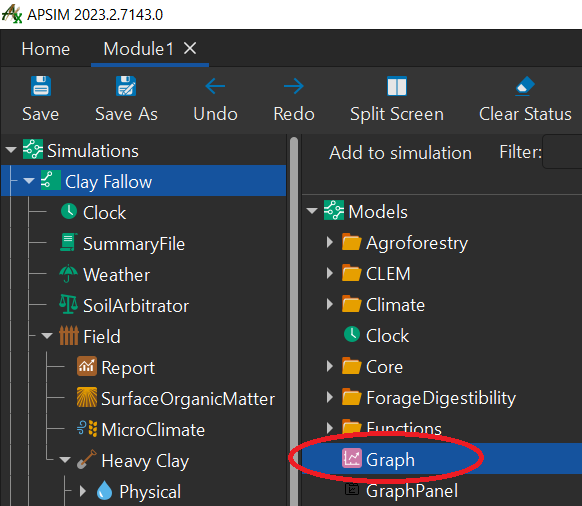This screenshot has height=506, width=582.
Task: Click the SurfaceOrganicMatter icon
Action: tap(86, 398)
